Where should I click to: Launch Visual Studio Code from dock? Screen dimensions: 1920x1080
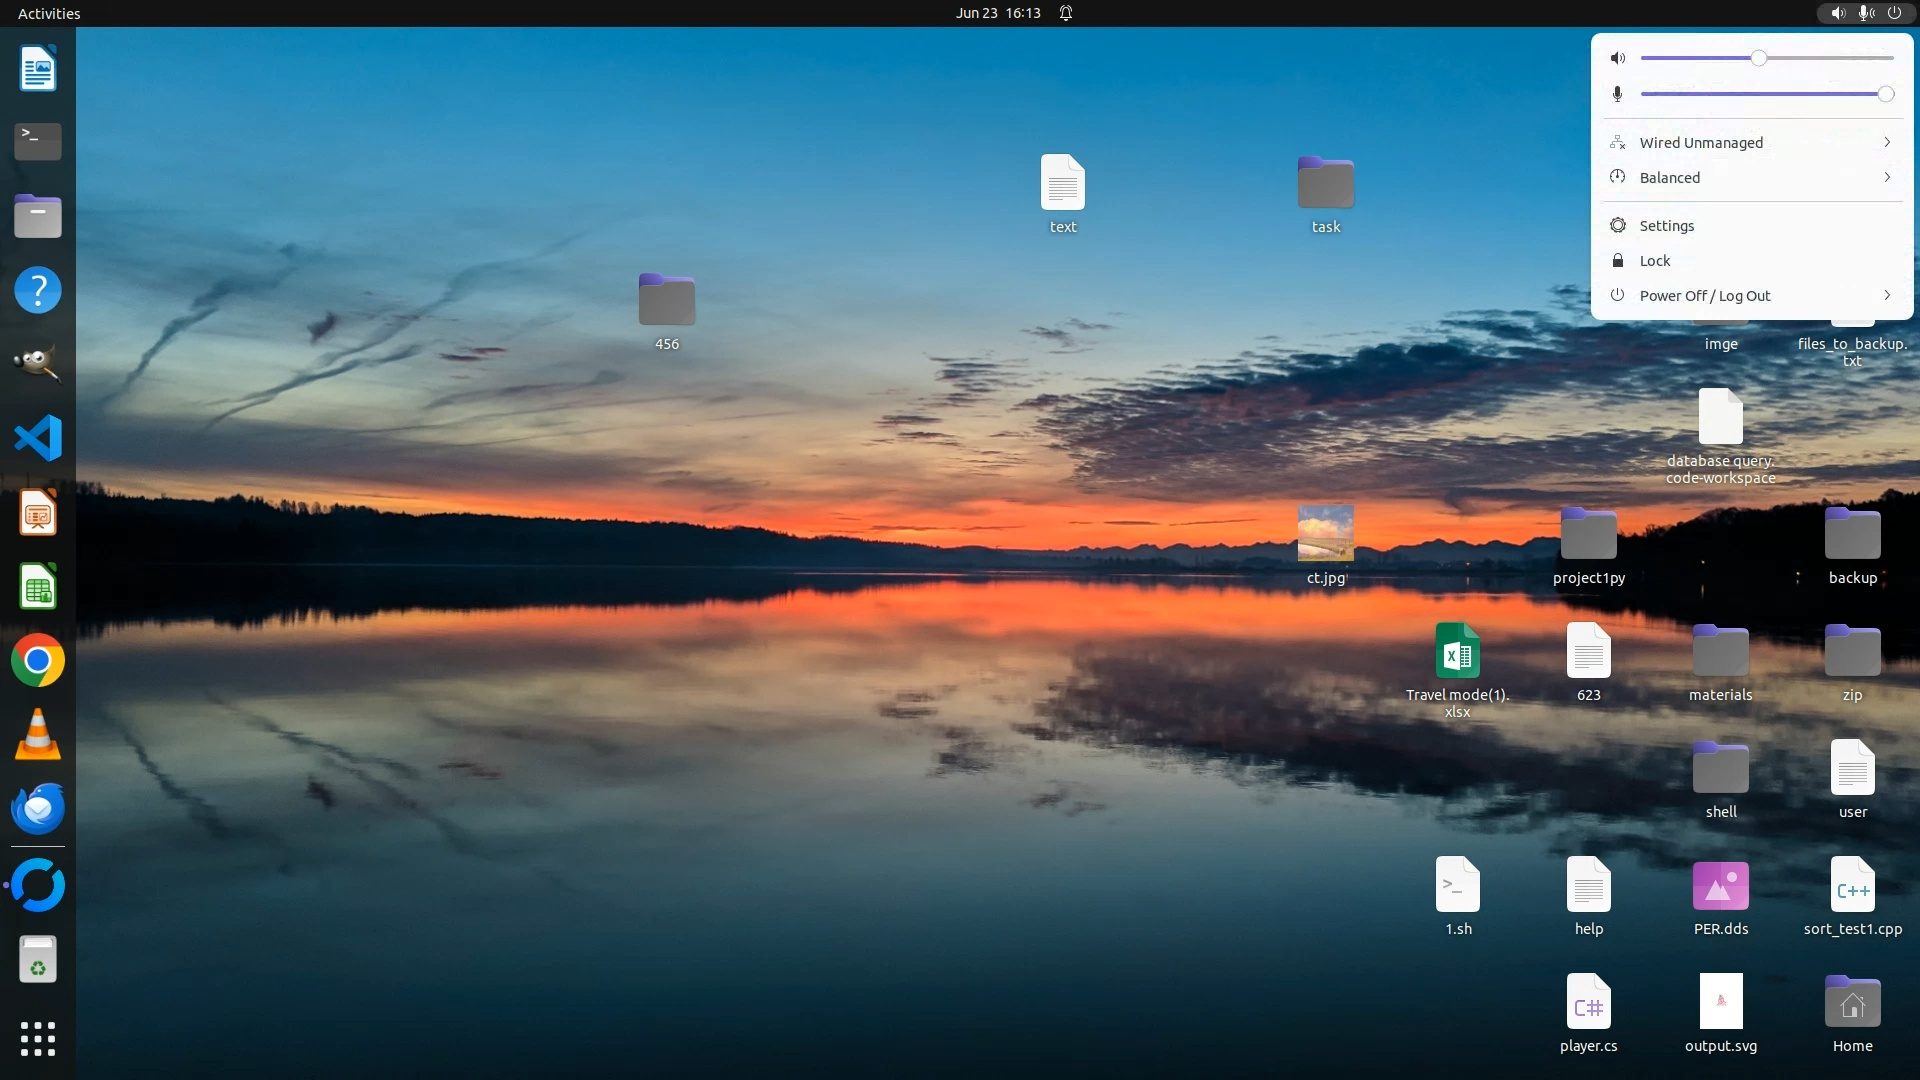pos(38,438)
